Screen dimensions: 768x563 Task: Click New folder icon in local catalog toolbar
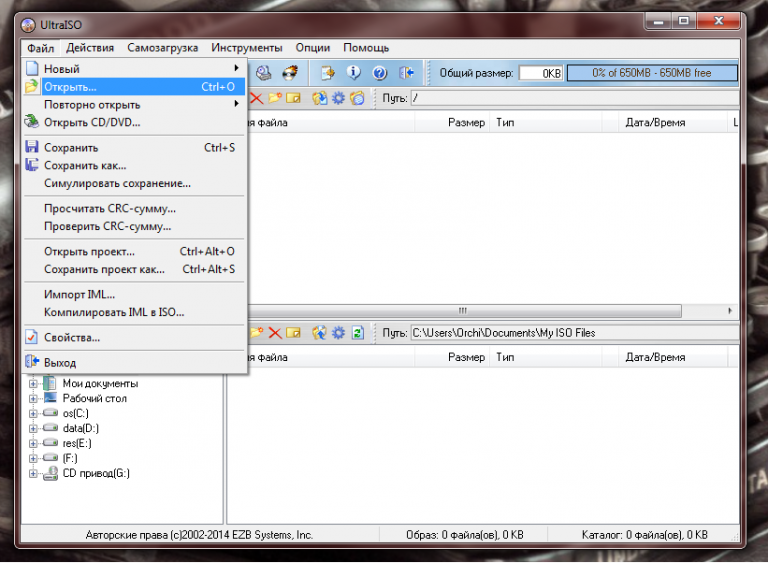[x=257, y=333]
